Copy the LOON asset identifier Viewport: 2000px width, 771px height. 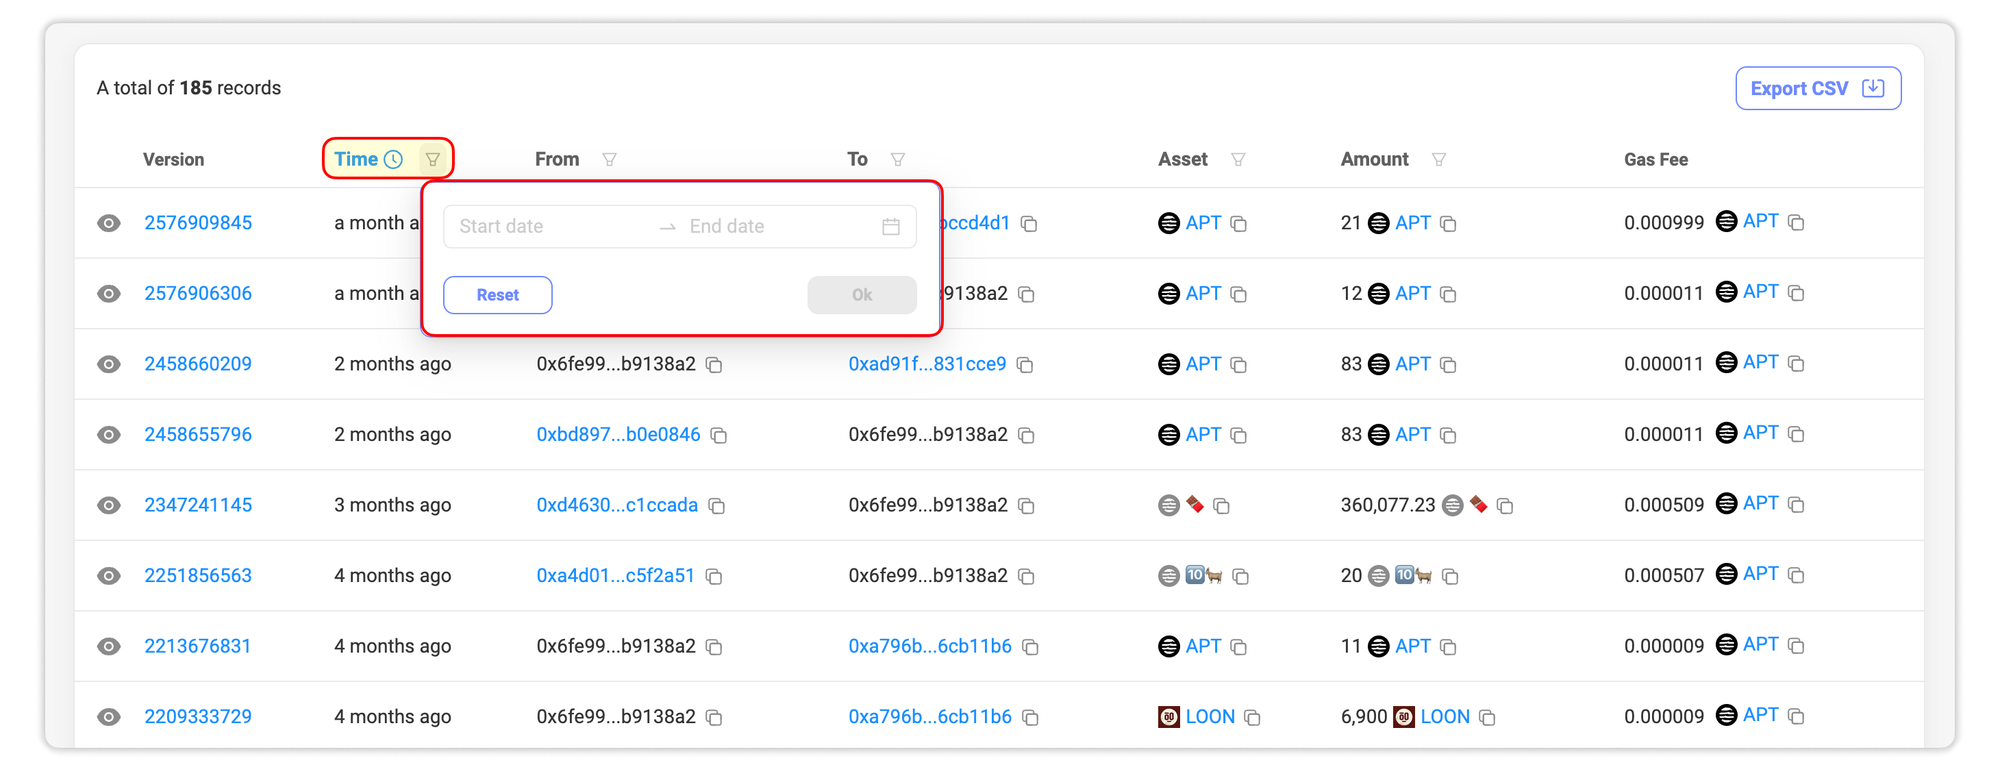click(x=1252, y=718)
